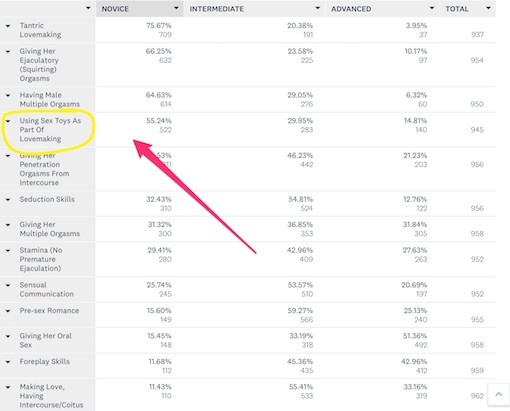Screen dimensions: 510x411
Task: Expand the Sensual Communication row arrow
Action: (8, 286)
